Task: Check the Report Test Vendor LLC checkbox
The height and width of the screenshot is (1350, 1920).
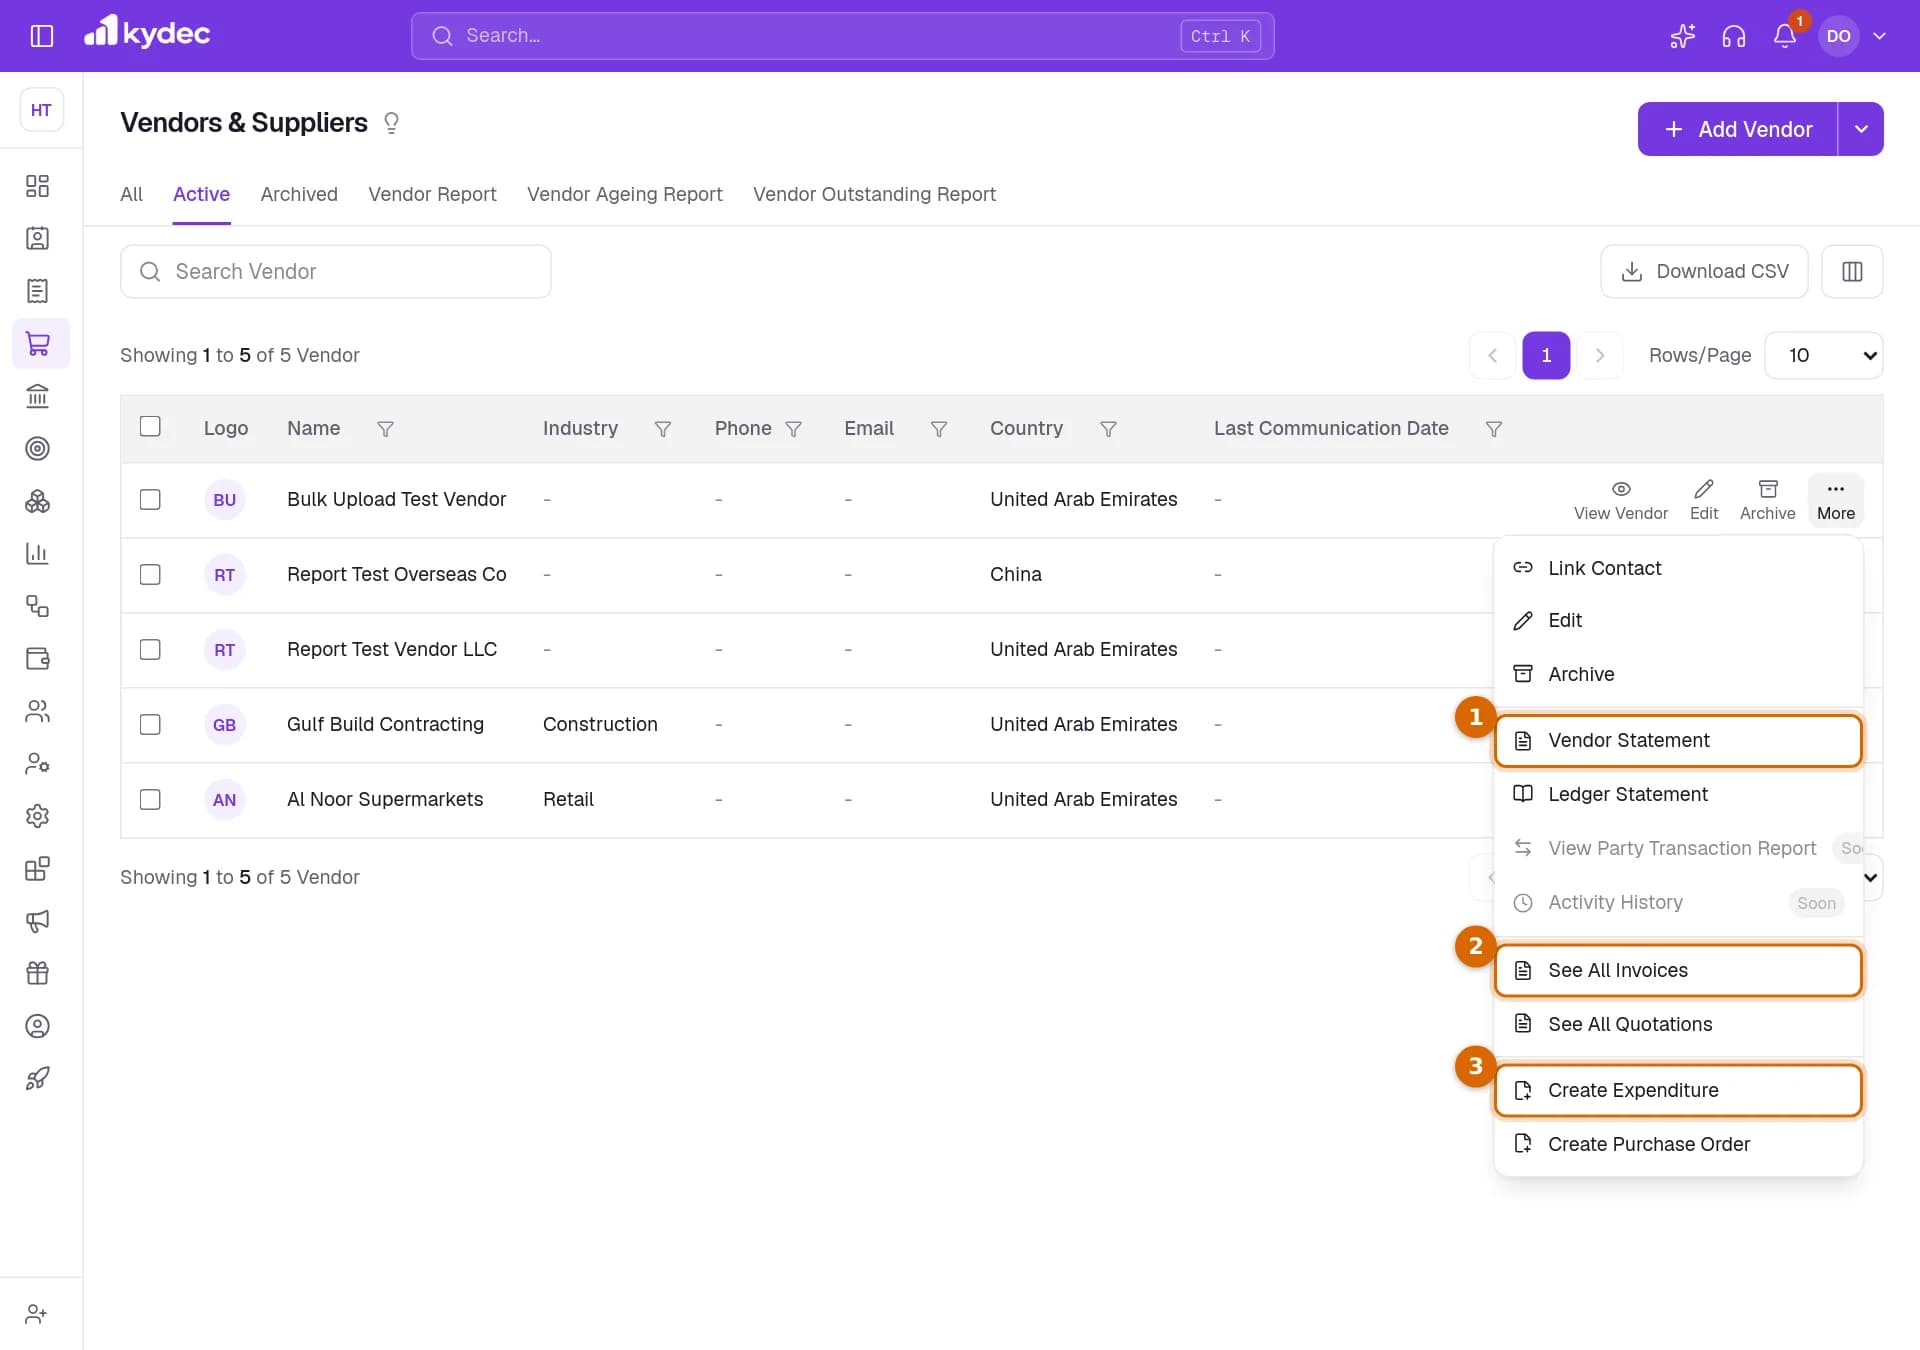Action: 150,649
